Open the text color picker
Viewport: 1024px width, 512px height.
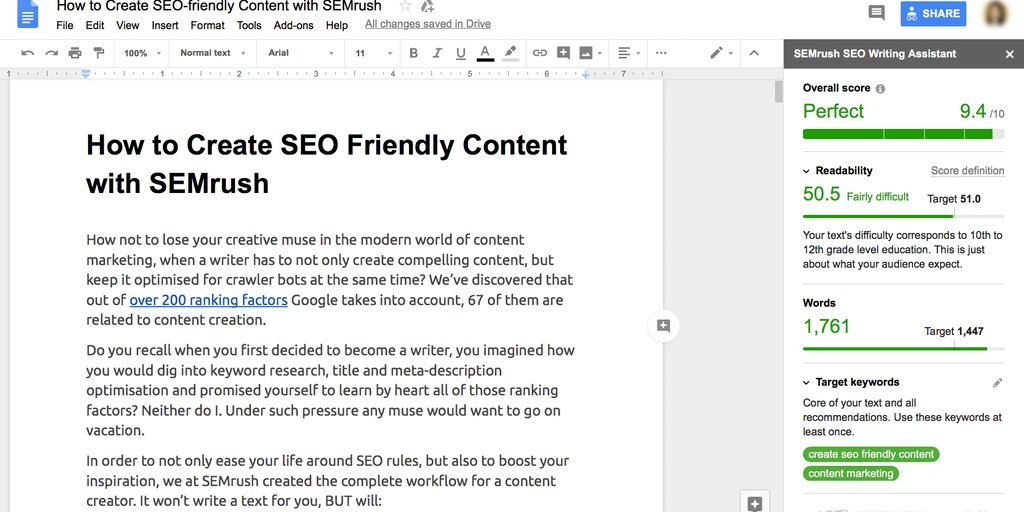485,53
